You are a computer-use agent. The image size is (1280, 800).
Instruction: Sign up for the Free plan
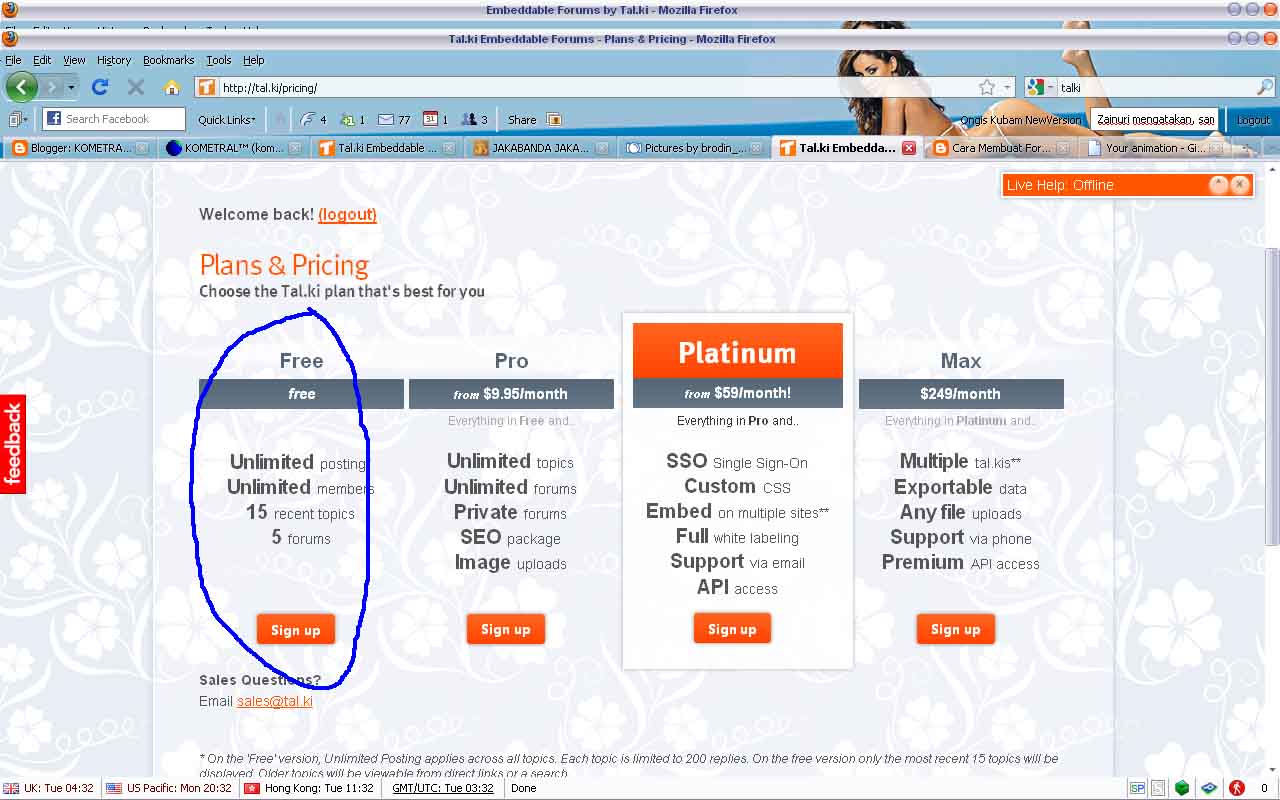tap(295, 630)
